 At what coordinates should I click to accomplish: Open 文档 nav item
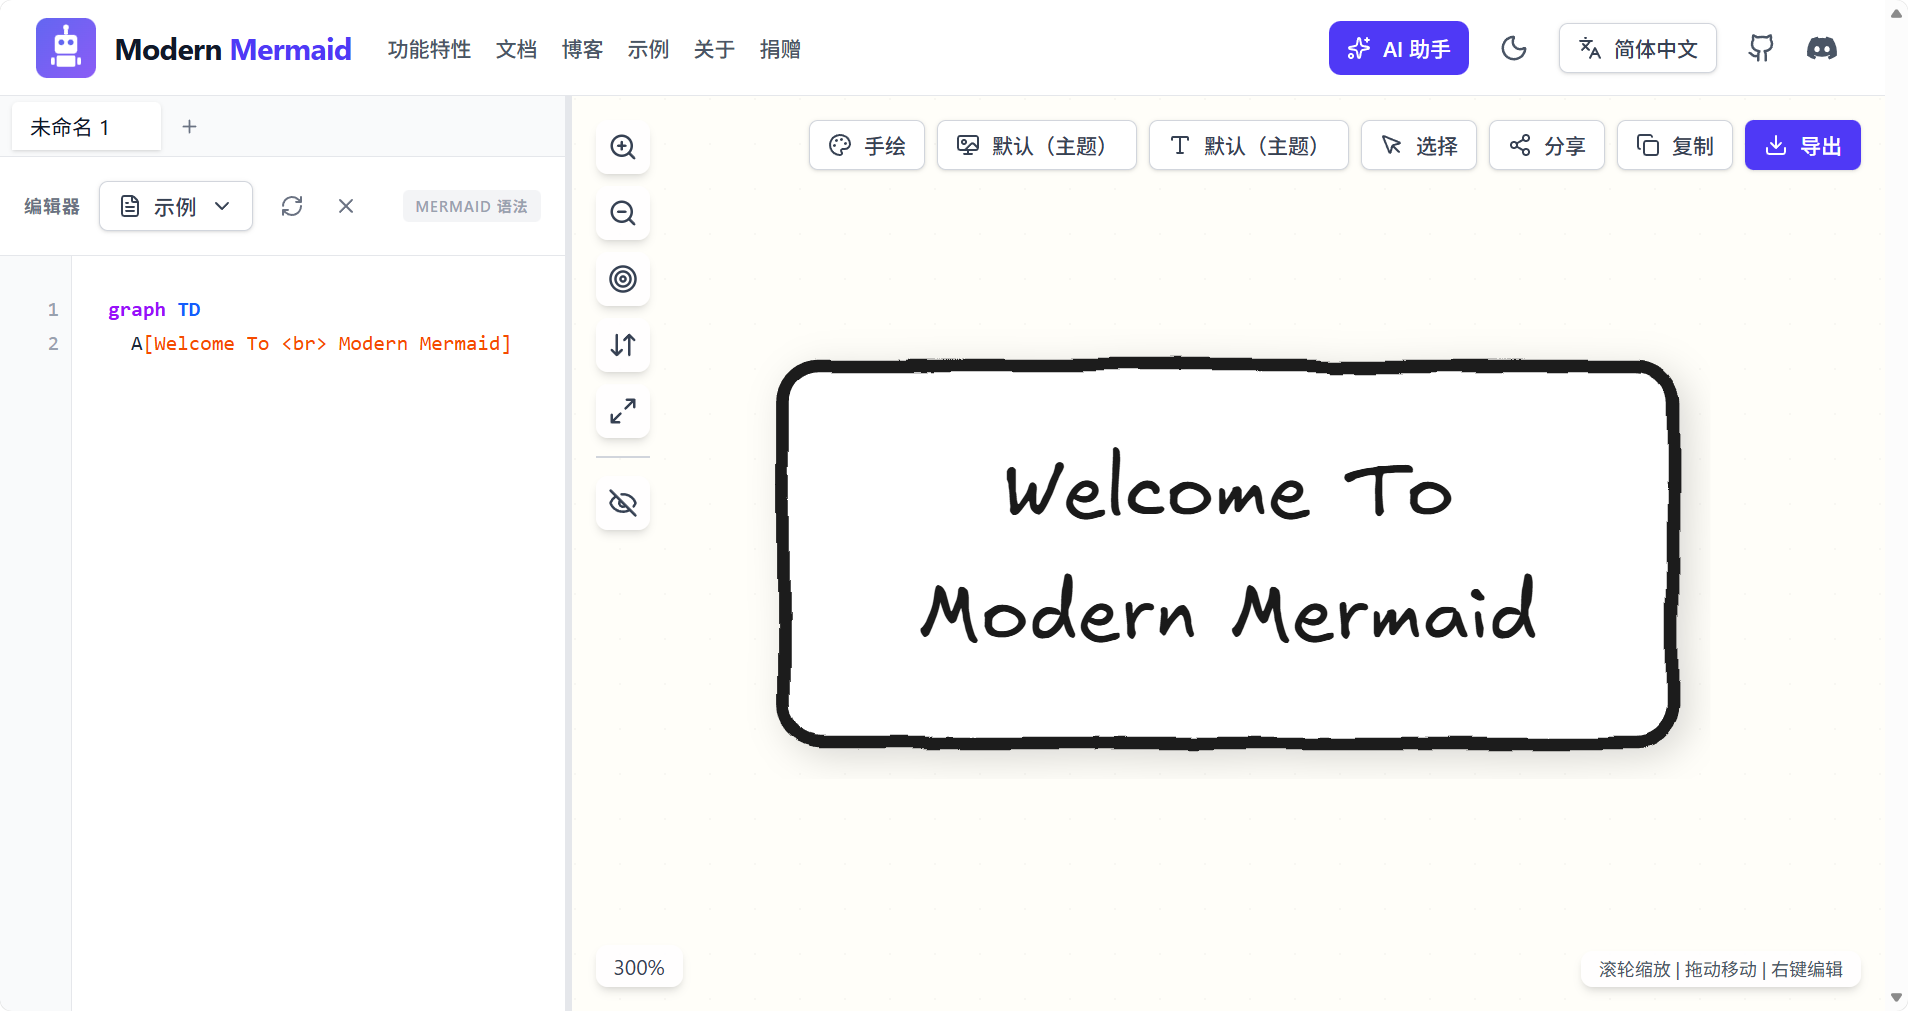tap(516, 49)
